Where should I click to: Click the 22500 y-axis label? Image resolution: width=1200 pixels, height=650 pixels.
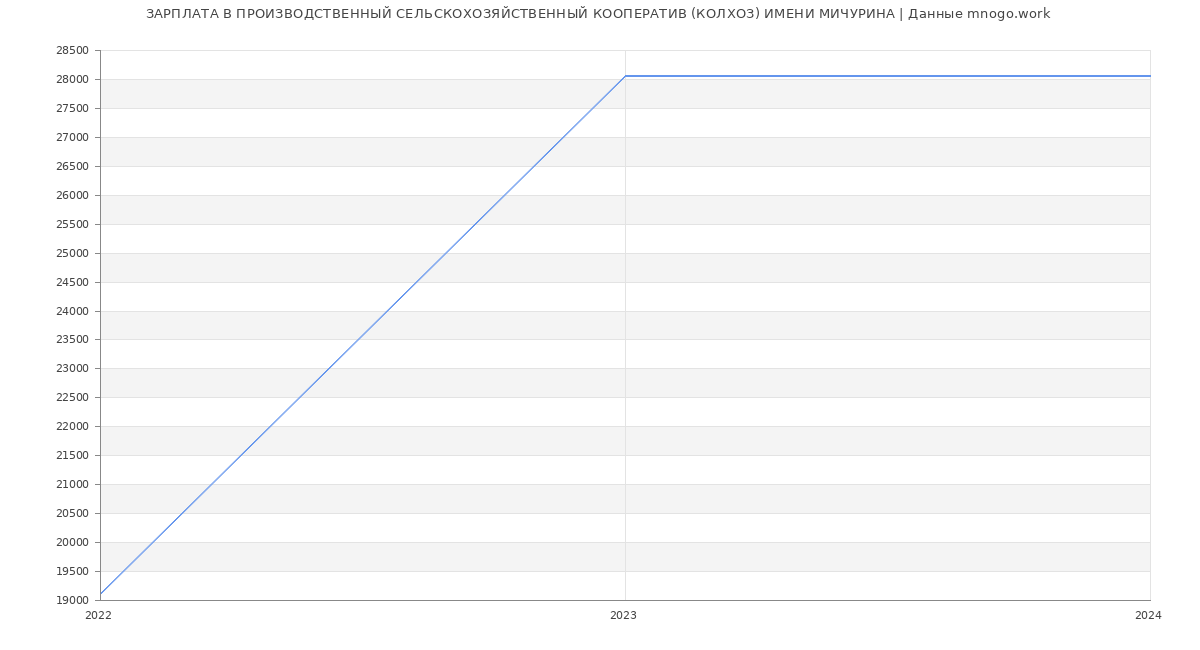click(x=72, y=398)
